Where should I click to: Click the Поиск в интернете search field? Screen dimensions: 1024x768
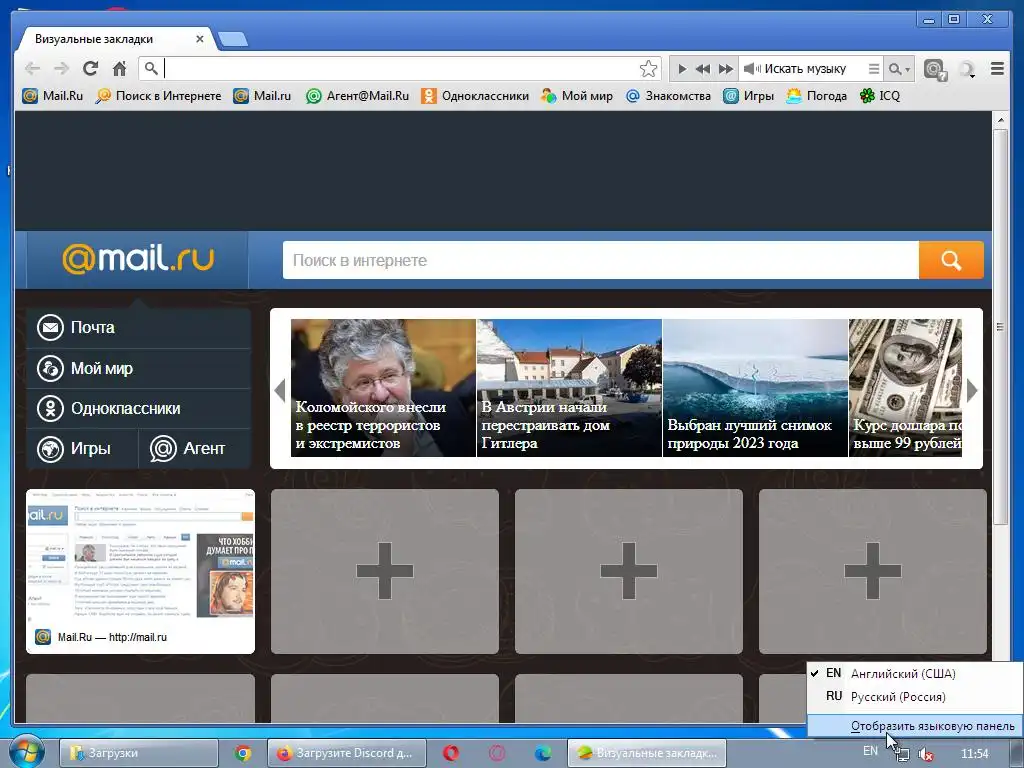tap(600, 260)
